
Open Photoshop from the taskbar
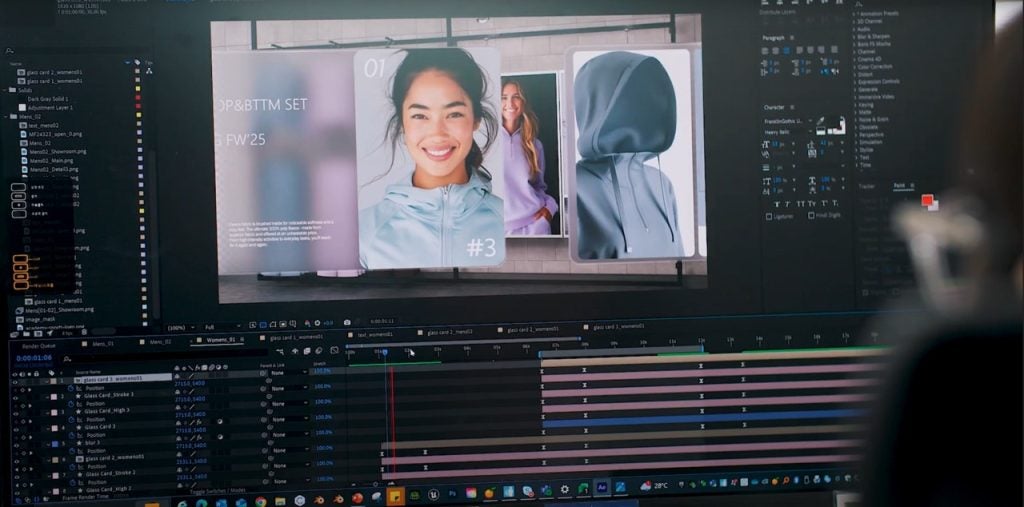(x=452, y=493)
